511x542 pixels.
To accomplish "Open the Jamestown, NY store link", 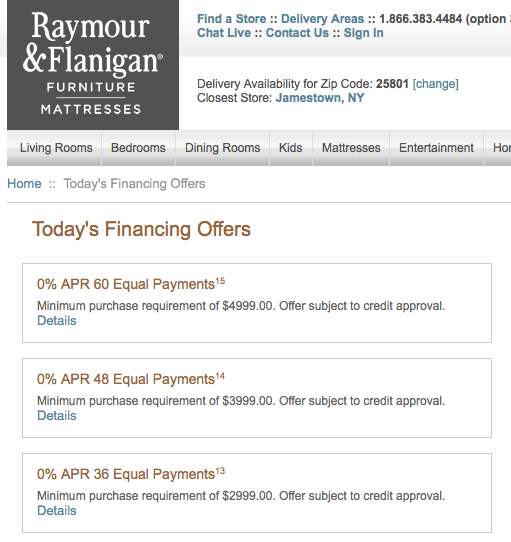I will click(x=320, y=98).
